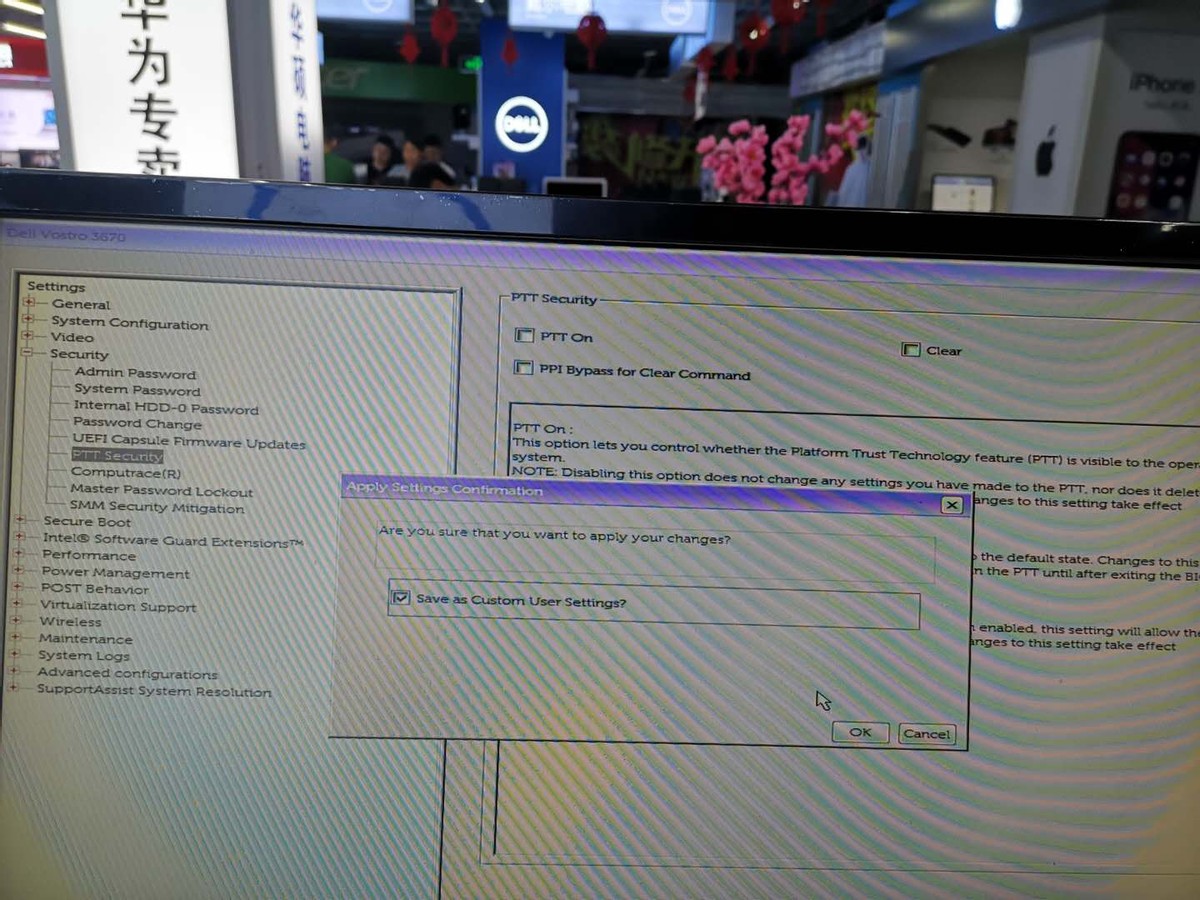Open Computrace(R) setting
Viewport: 1200px width, 900px height.
click(x=126, y=473)
